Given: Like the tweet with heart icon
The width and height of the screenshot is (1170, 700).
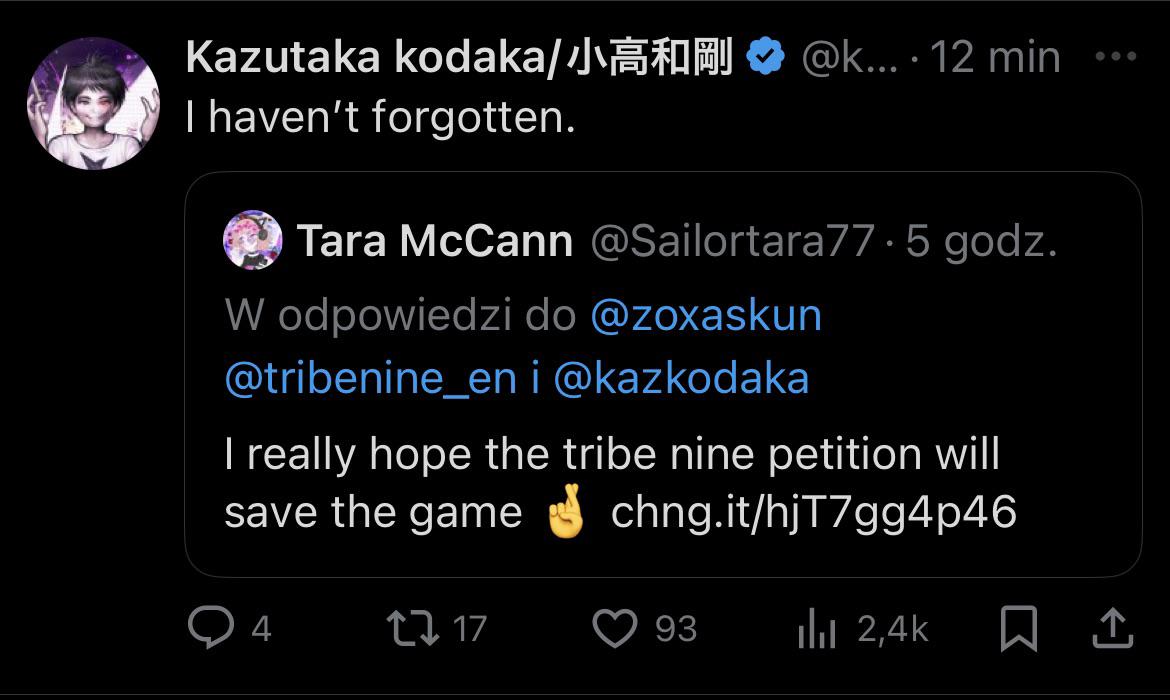Looking at the screenshot, I should 615,628.
